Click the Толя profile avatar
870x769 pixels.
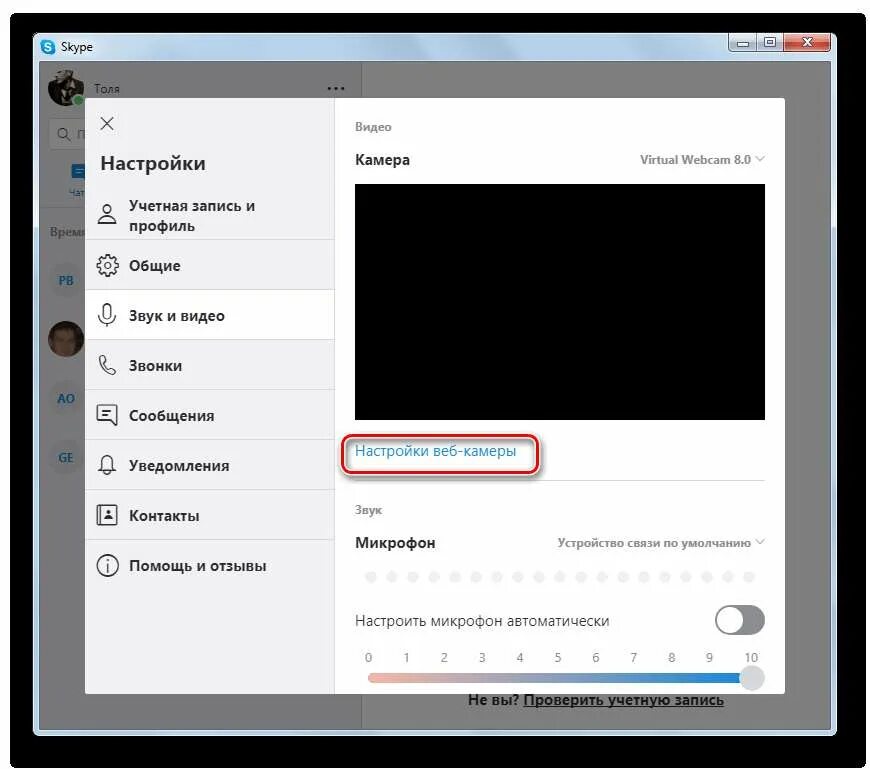click(x=65, y=88)
